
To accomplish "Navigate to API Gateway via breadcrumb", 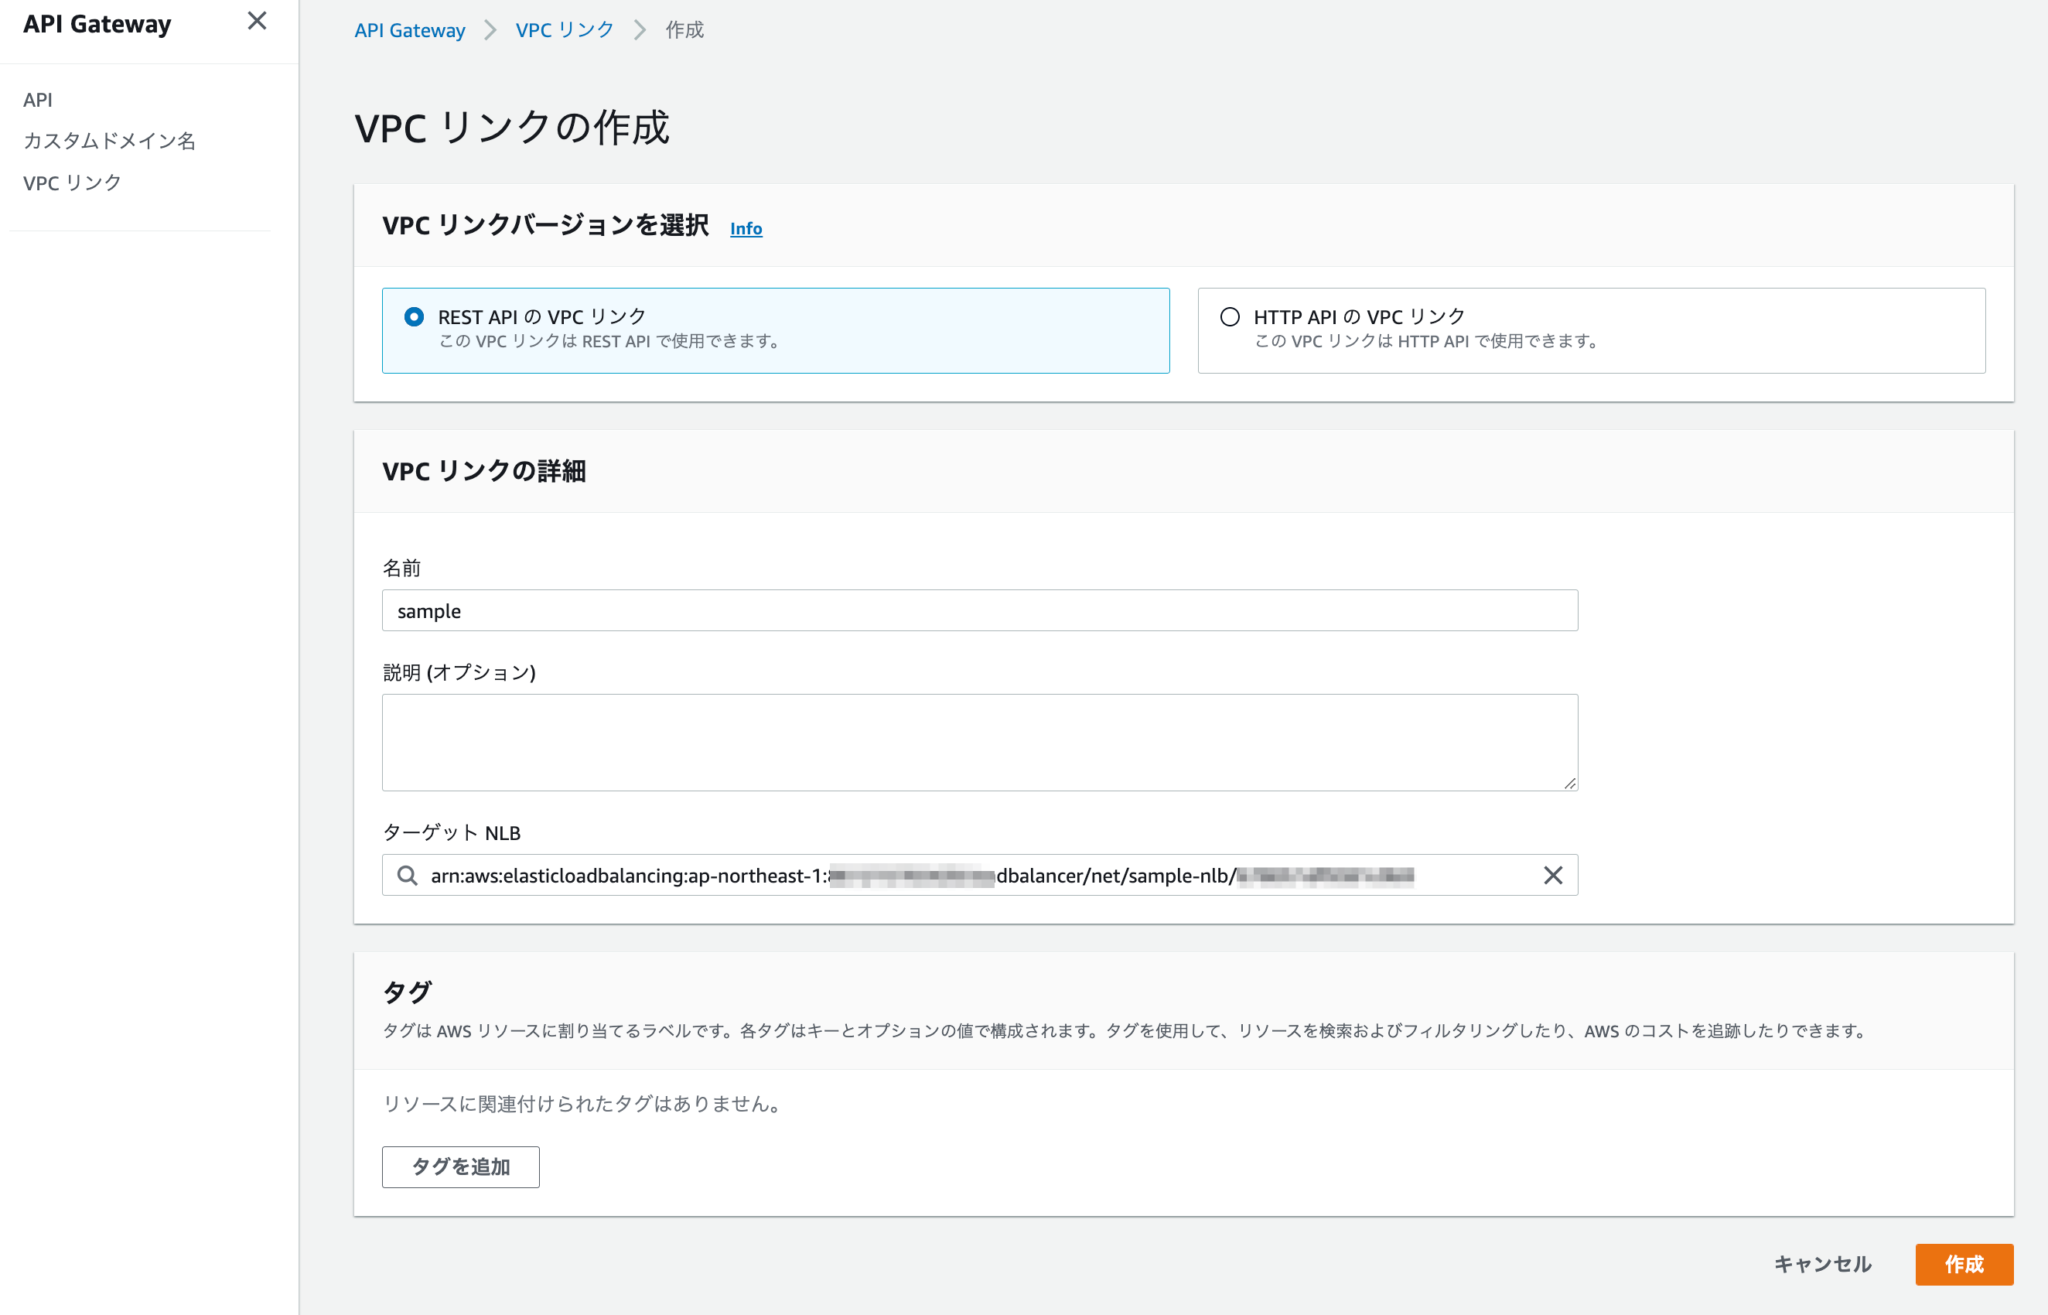I will point(408,30).
